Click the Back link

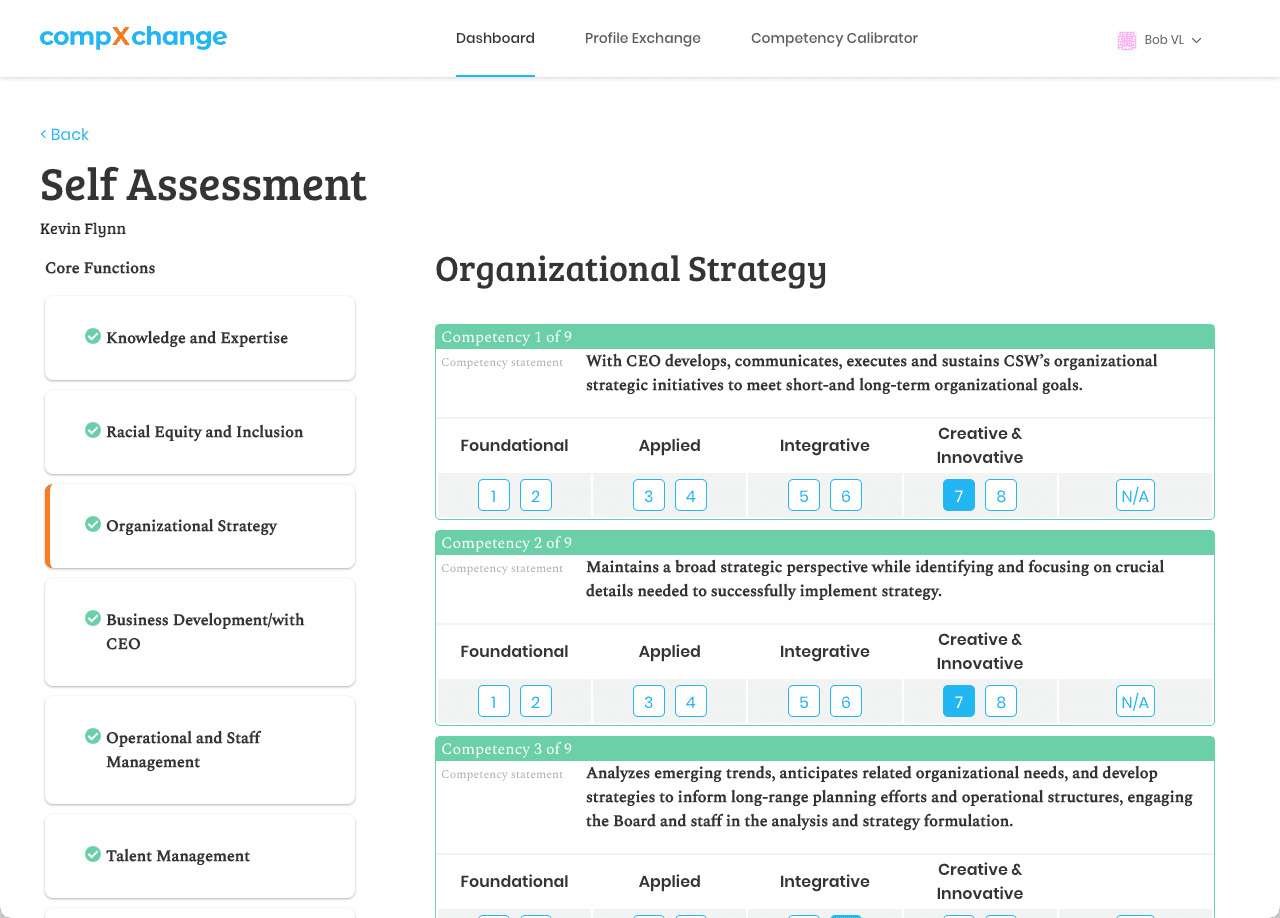click(x=64, y=134)
